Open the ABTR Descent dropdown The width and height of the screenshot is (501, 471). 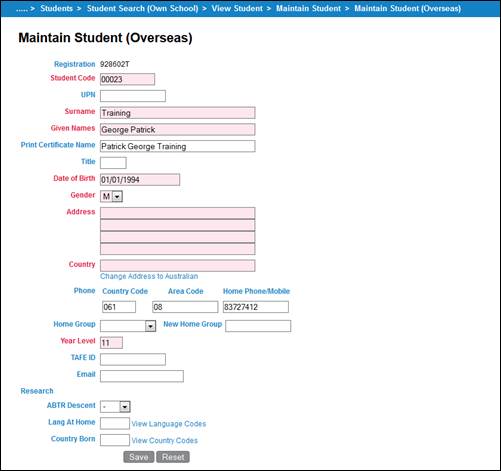(x=115, y=406)
